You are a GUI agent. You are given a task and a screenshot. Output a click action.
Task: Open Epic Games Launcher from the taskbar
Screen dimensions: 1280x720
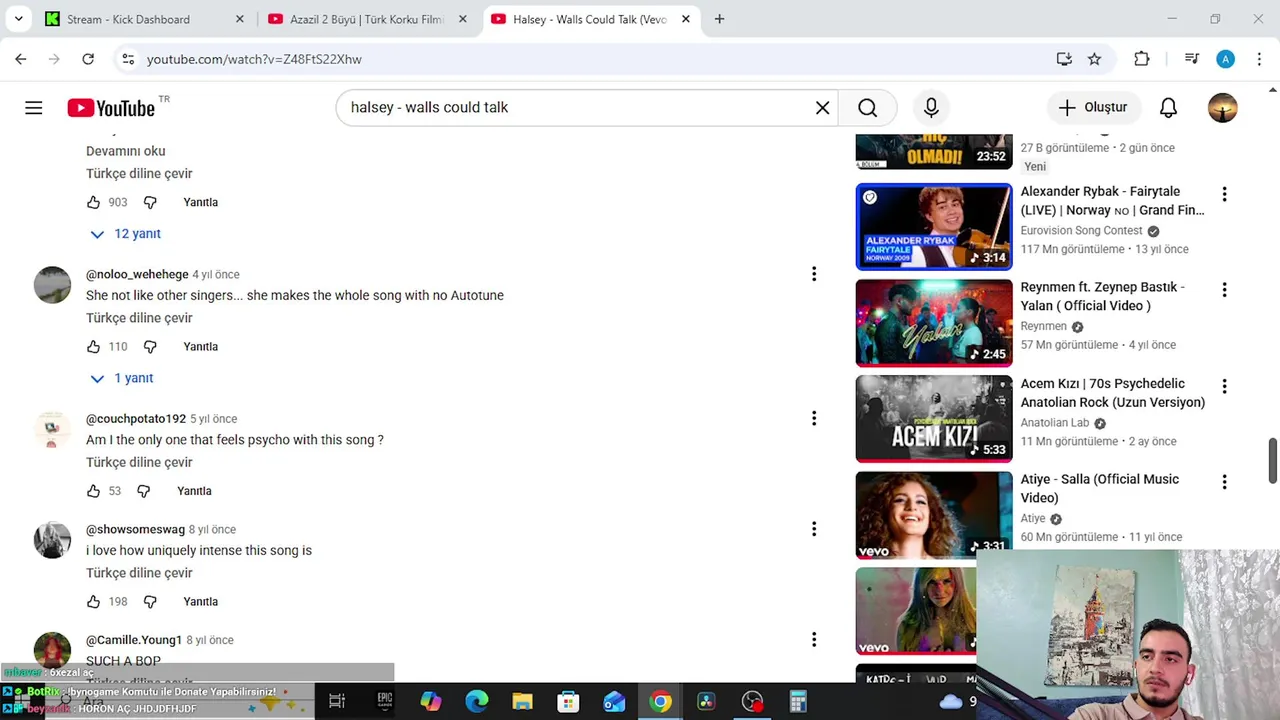tap(384, 702)
